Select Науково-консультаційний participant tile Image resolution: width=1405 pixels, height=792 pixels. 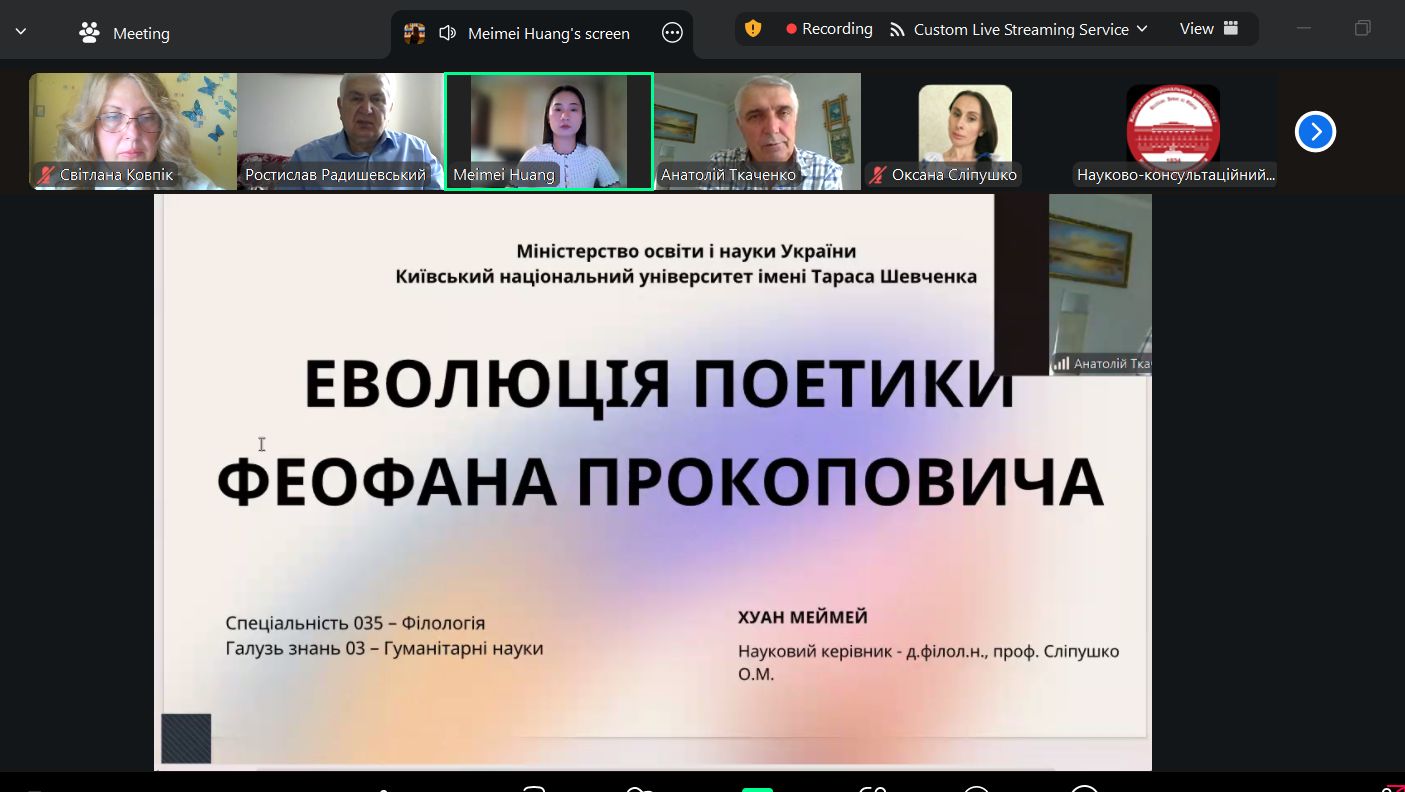click(1173, 120)
